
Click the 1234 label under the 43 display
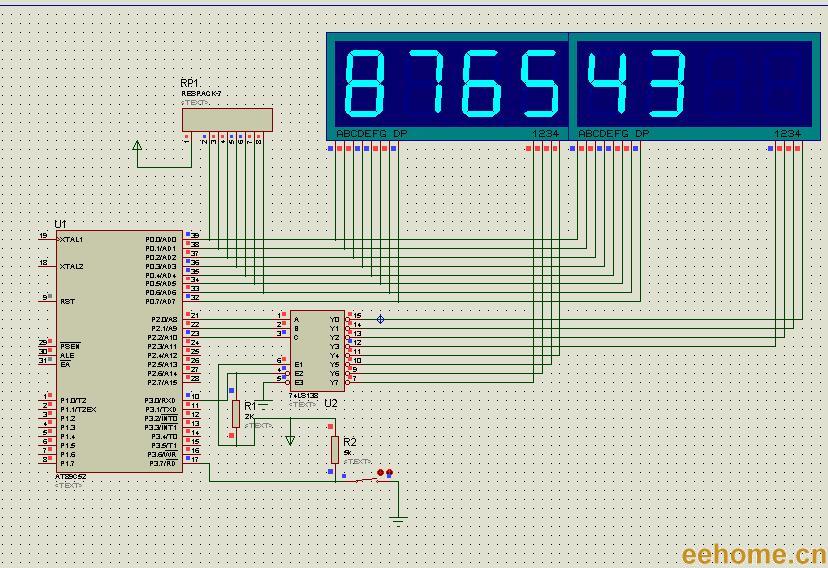787,134
